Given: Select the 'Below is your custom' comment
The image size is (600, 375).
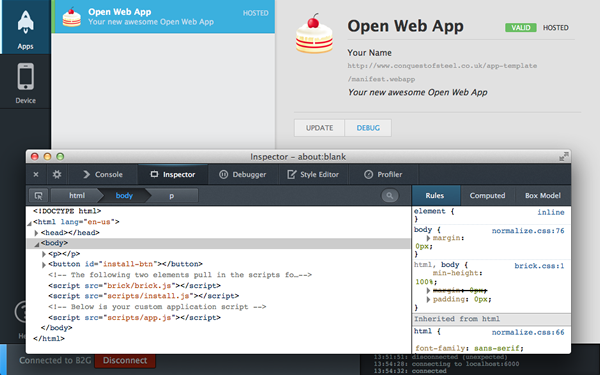Looking at the screenshot, I should pos(157,307).
